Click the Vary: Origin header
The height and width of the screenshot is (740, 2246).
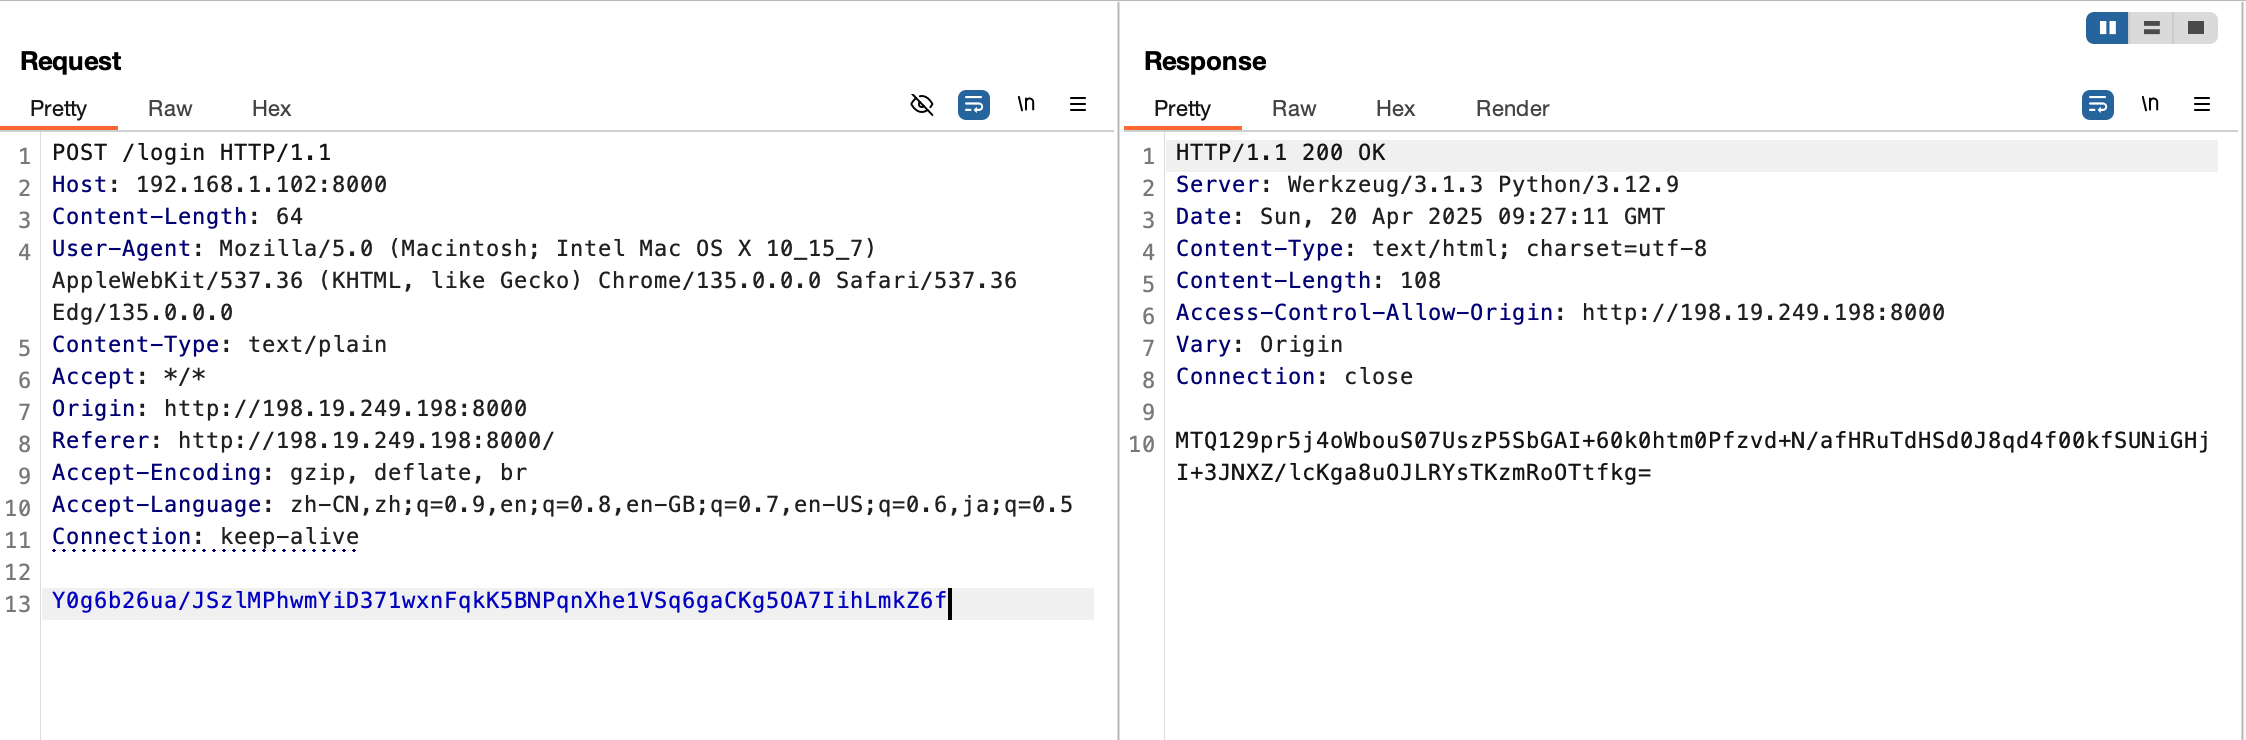point(1259,345)
